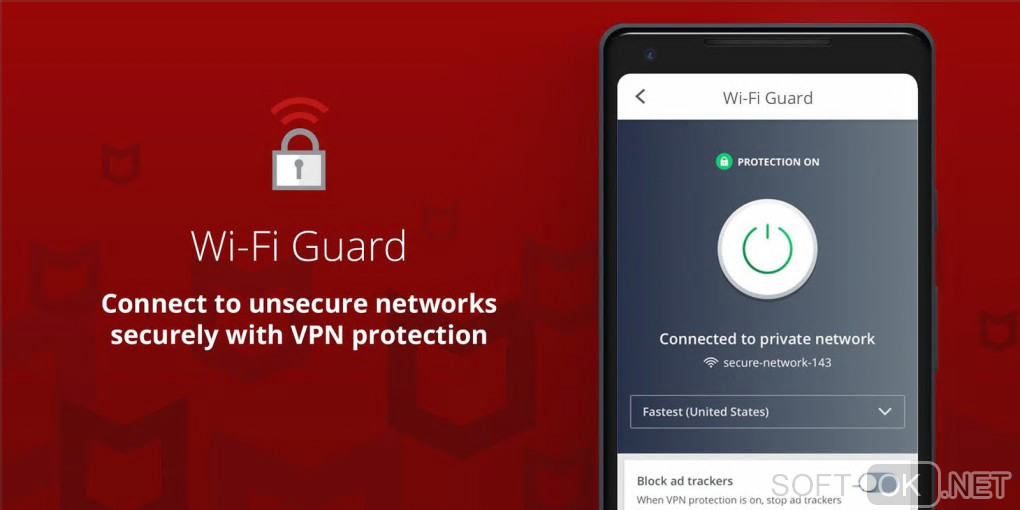The height and width of the screenshot is (510, 1020).
Task: Click the VPN protection tagline text
Action: pyautogui.click(x=299, y=319)
